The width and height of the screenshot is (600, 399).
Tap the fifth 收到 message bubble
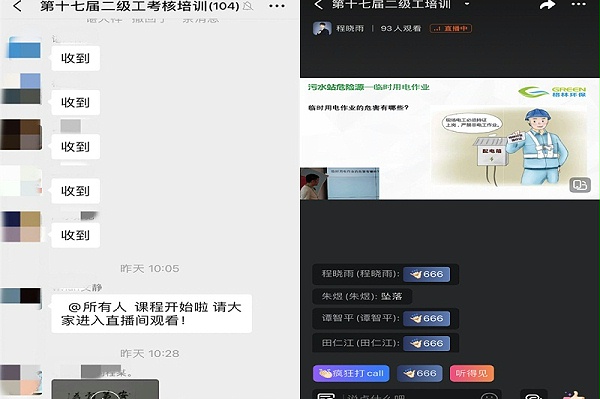75,235
